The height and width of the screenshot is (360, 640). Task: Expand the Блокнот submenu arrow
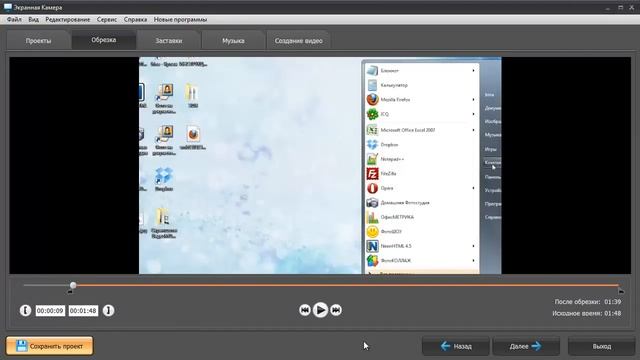pyautogui.click(x=473, y=71)
